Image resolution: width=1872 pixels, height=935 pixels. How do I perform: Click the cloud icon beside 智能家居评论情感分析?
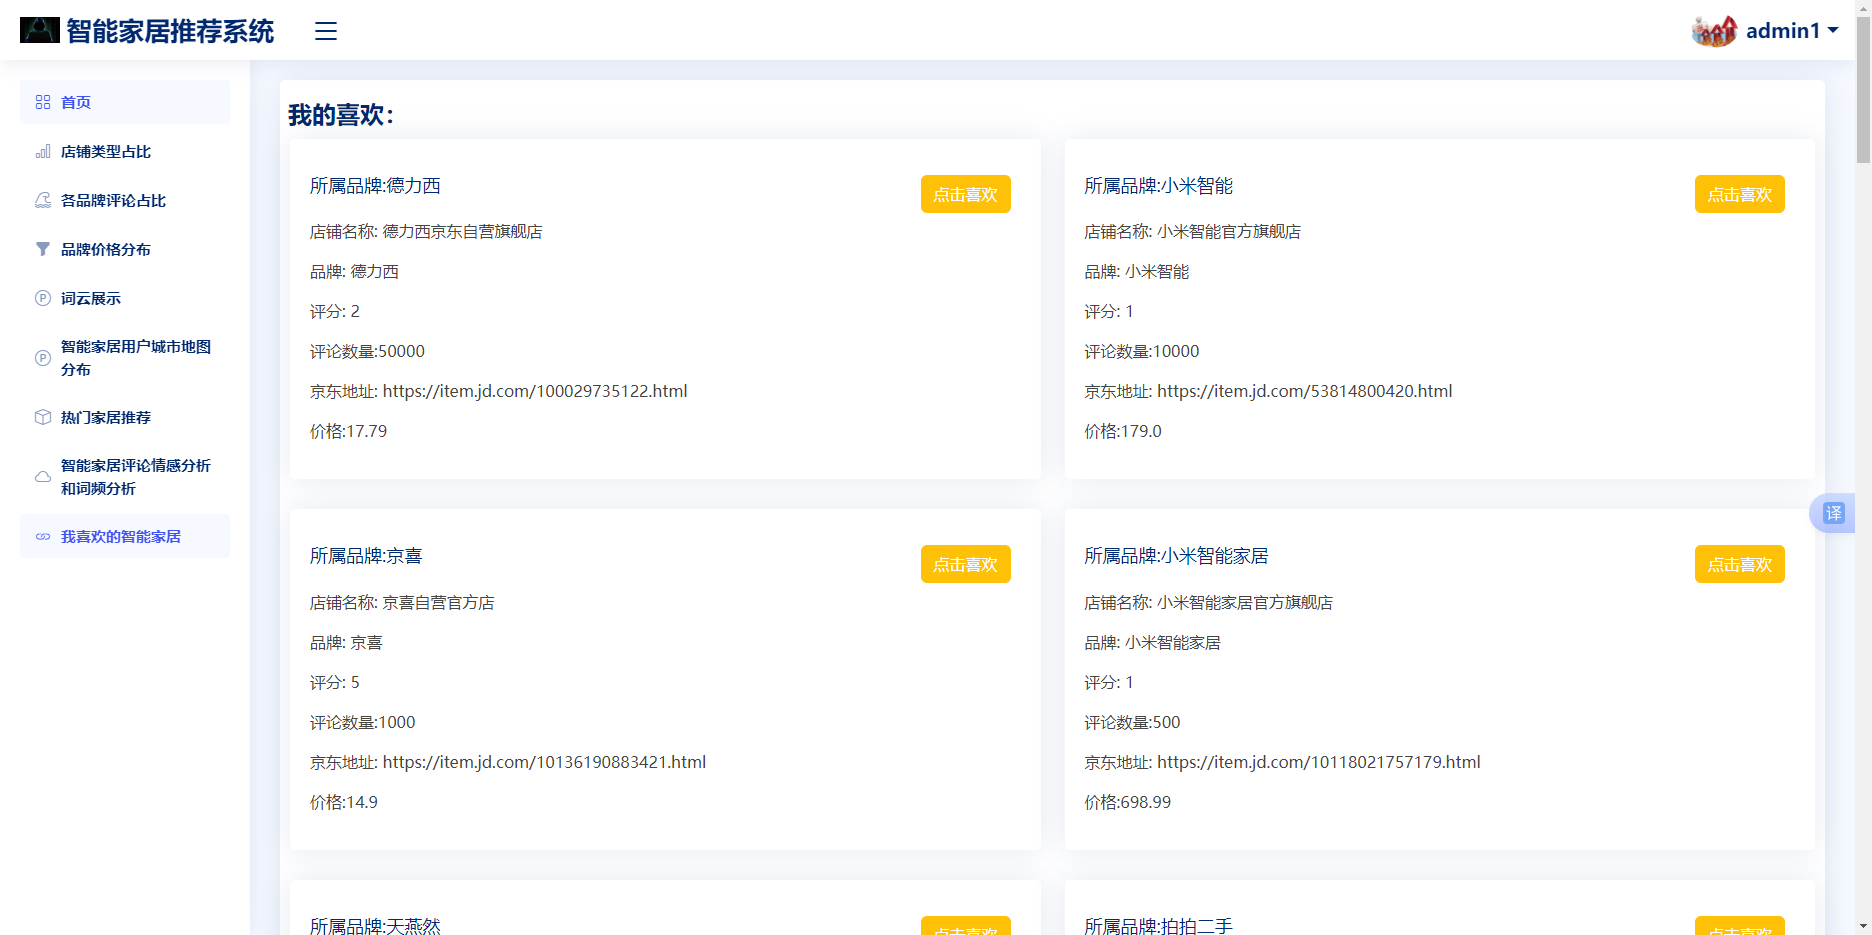click(43, 477)
